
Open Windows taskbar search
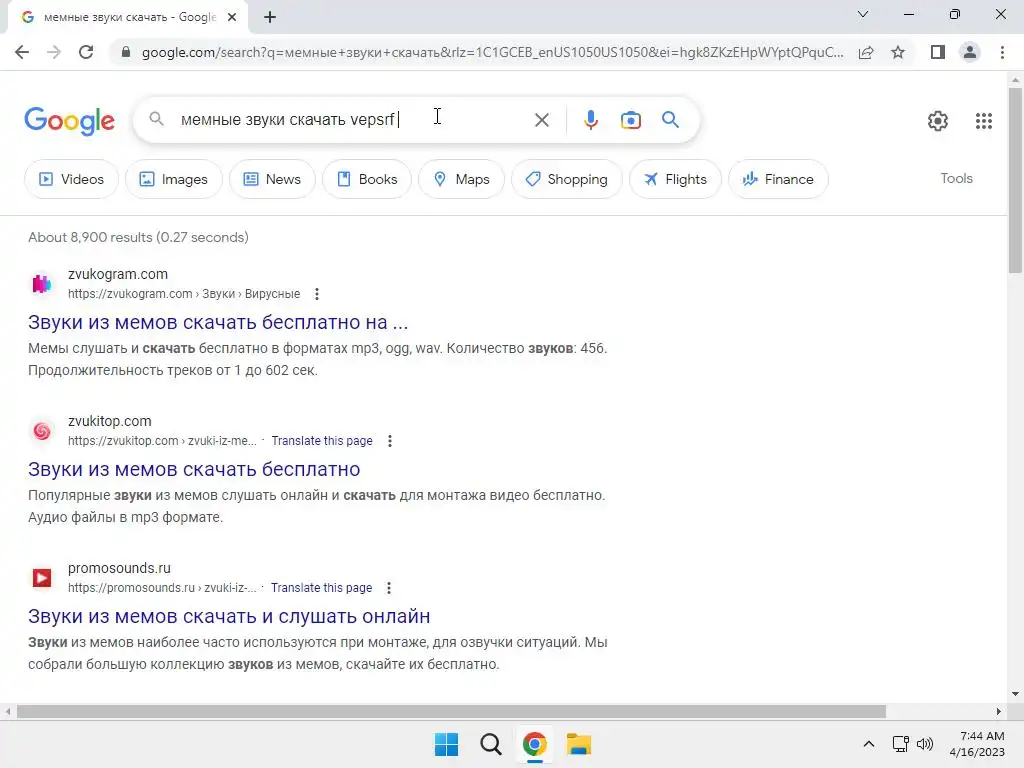coord(490,744)
